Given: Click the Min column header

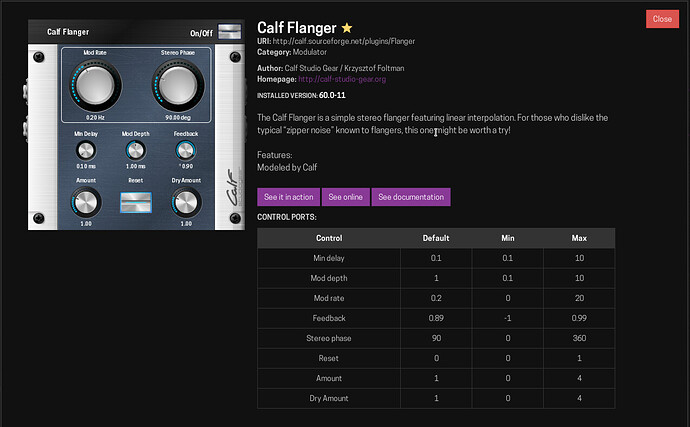Looking at the screenshot, I should (x=508, y=238).
